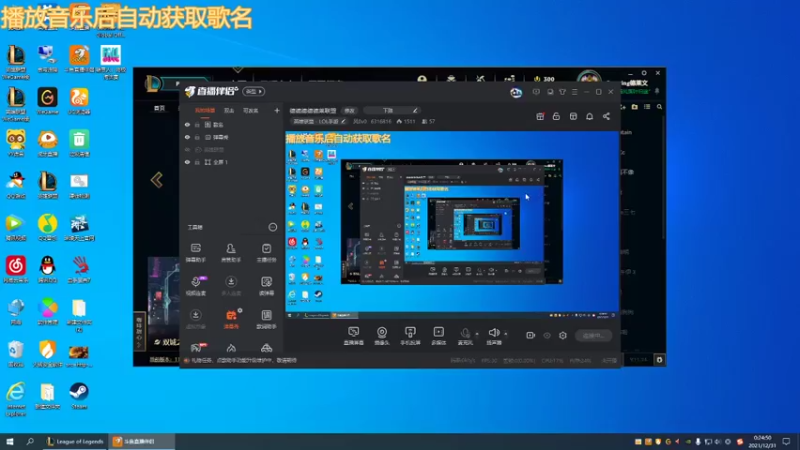Click the live companion taskbar button
The width and height of the screenshot is (800, 450).
pos(141,441)
